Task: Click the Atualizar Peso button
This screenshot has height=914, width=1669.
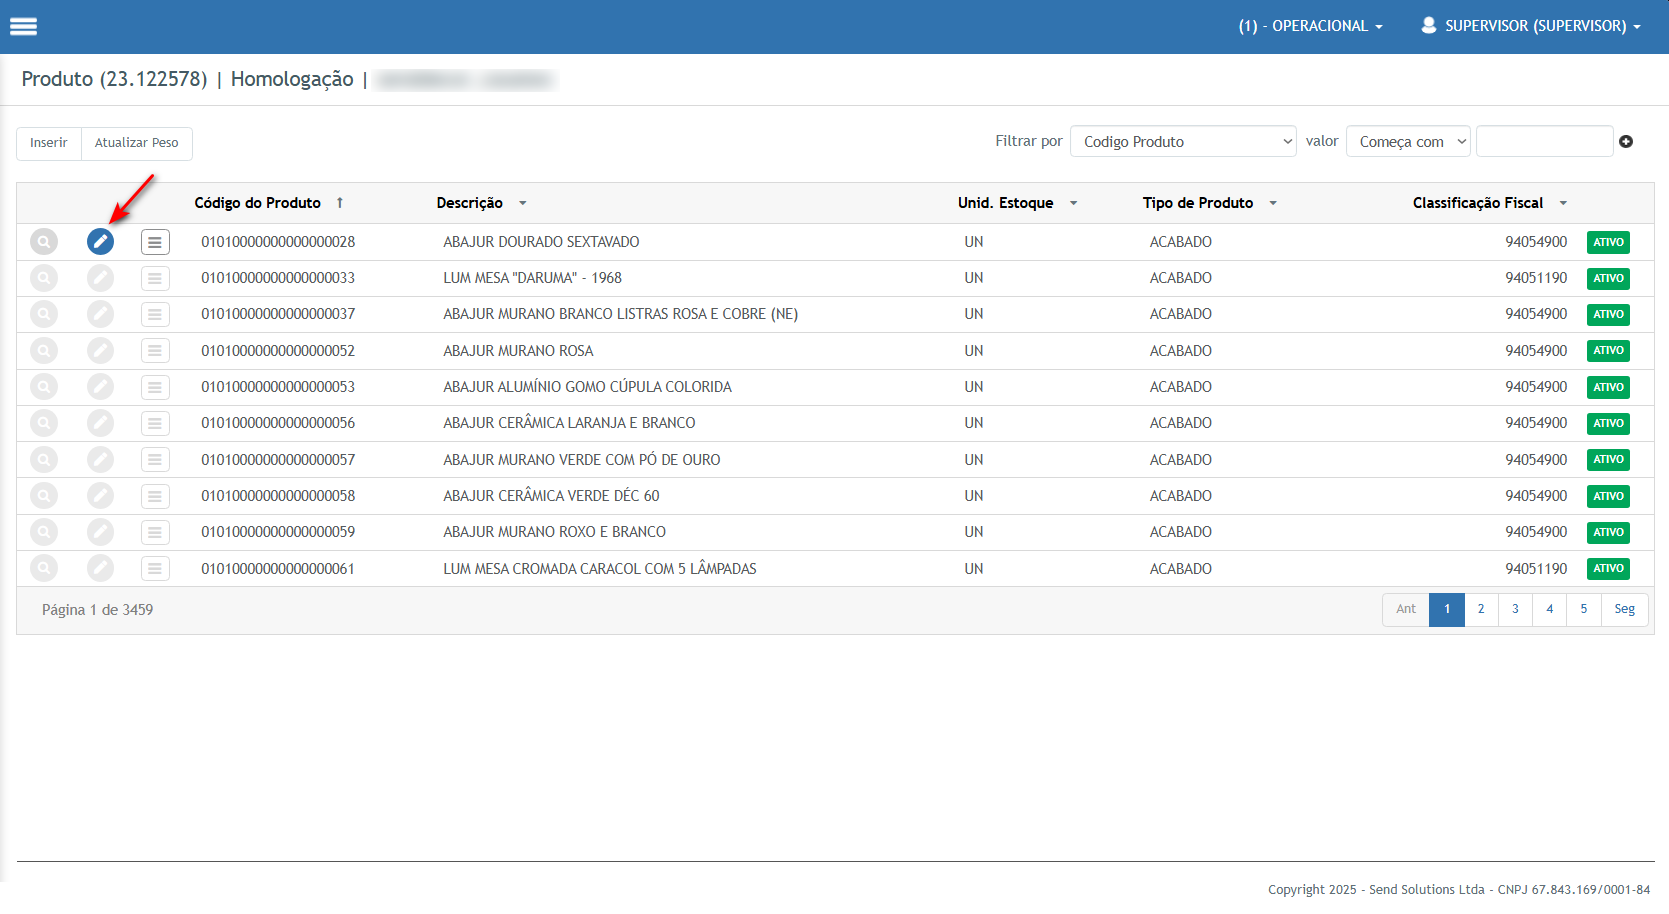Action: [137, 143]
